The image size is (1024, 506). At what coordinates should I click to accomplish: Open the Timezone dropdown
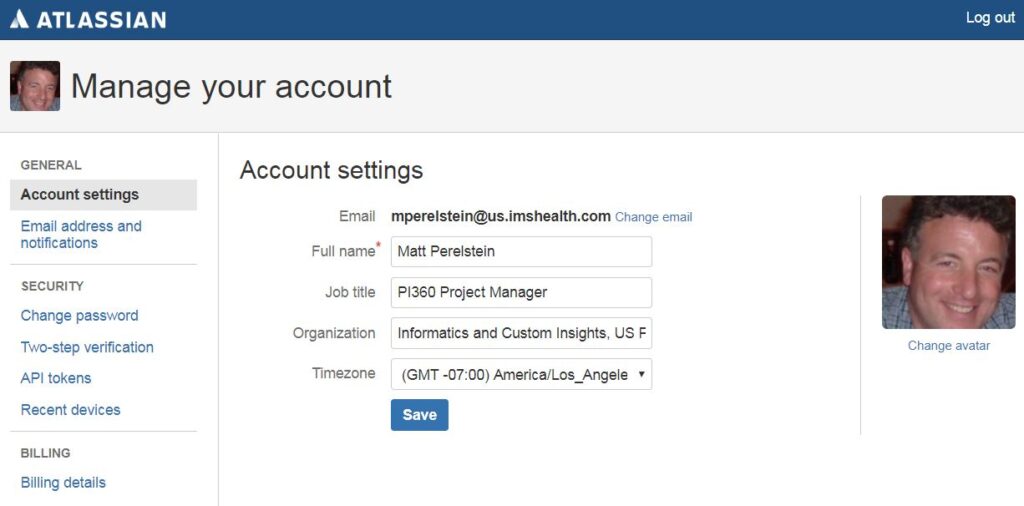(521, 374)
